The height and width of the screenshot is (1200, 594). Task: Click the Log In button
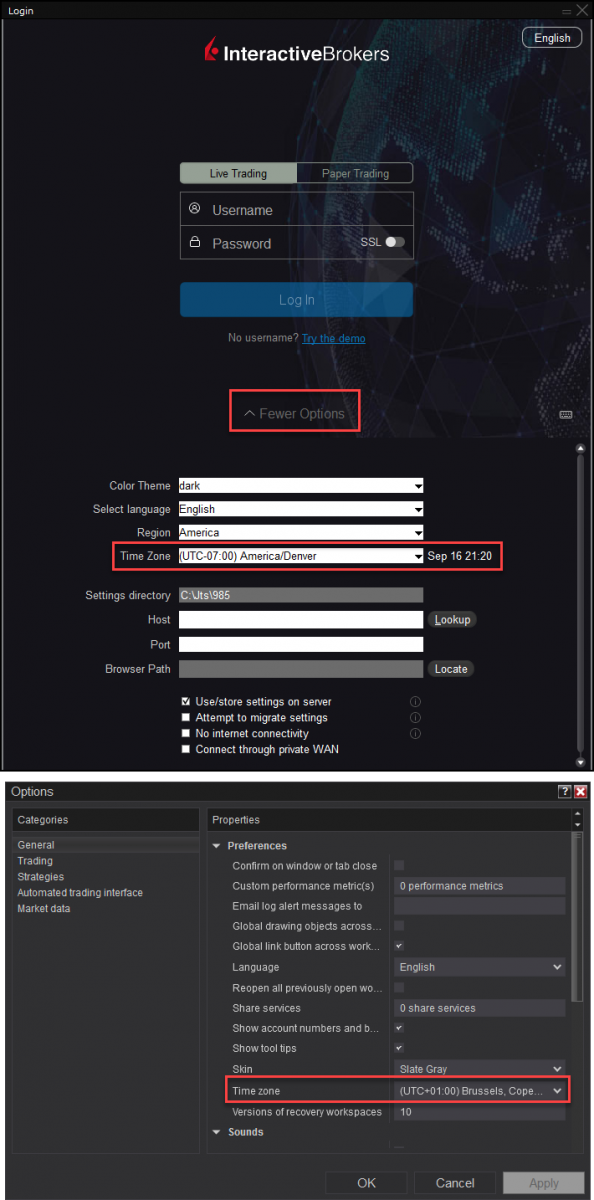point(296,300)
